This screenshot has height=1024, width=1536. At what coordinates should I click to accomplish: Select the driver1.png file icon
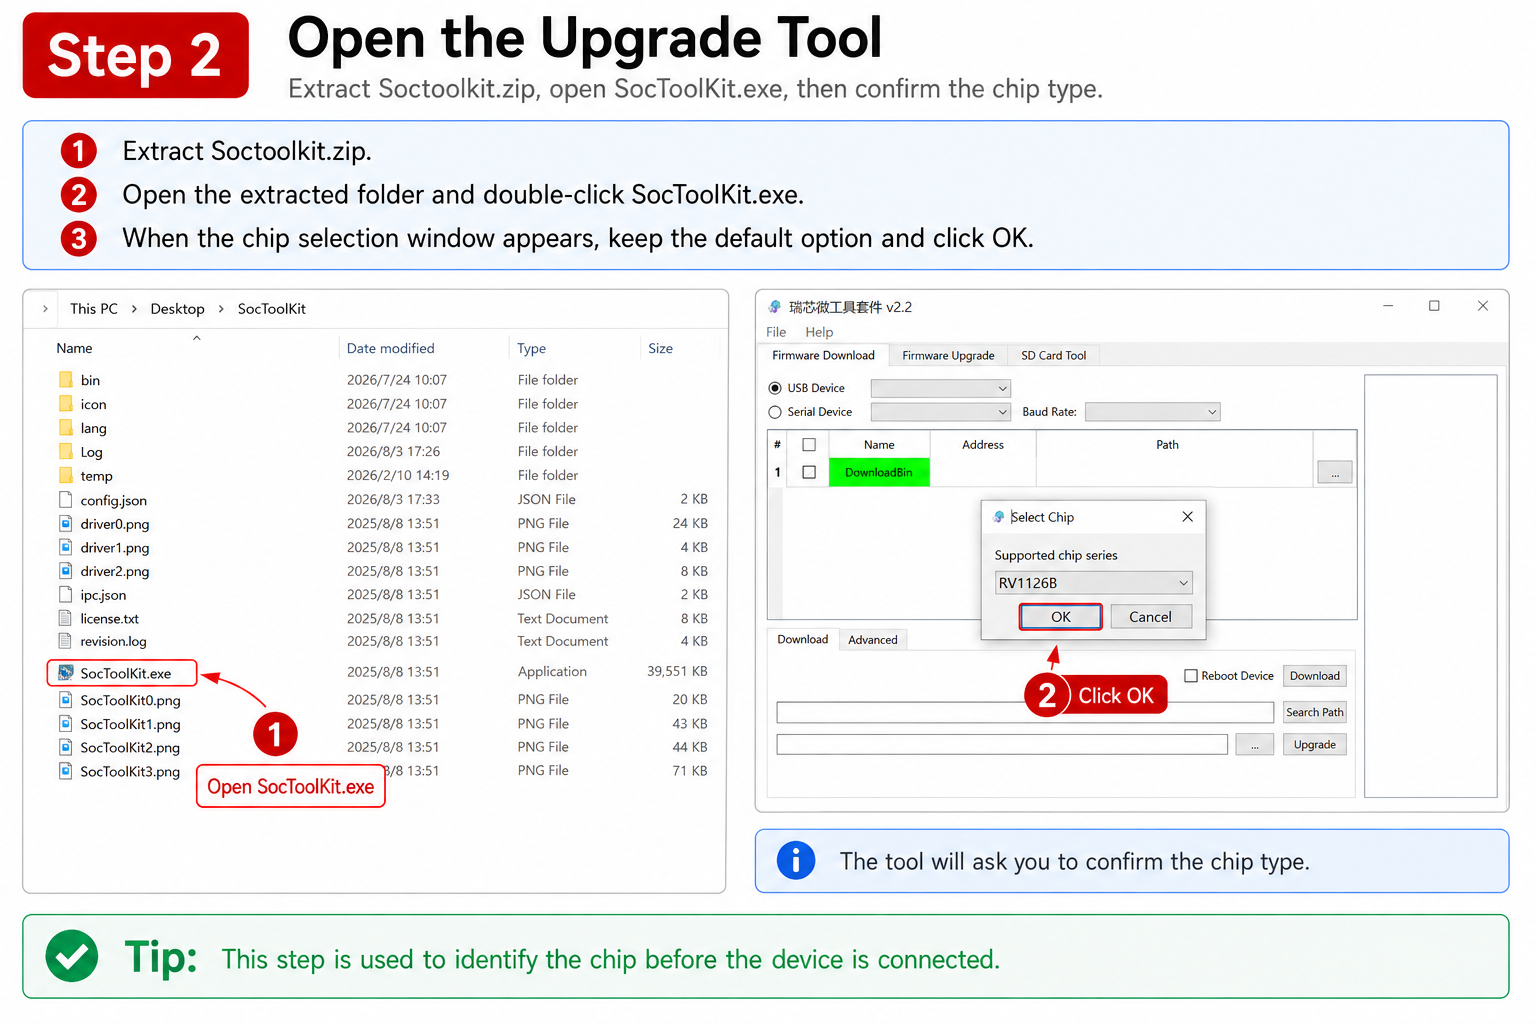tap(66, 548)
